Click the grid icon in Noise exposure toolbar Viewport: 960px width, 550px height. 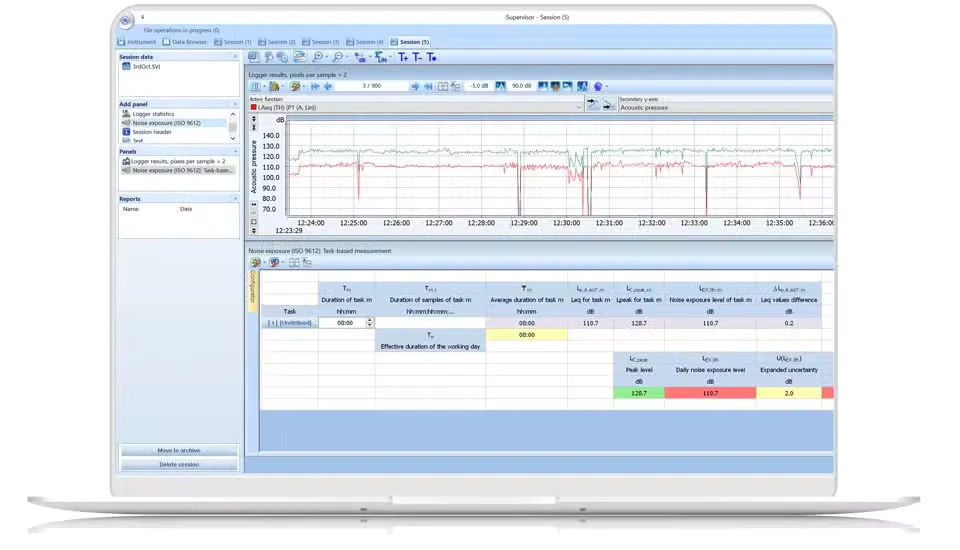[294, 262]
